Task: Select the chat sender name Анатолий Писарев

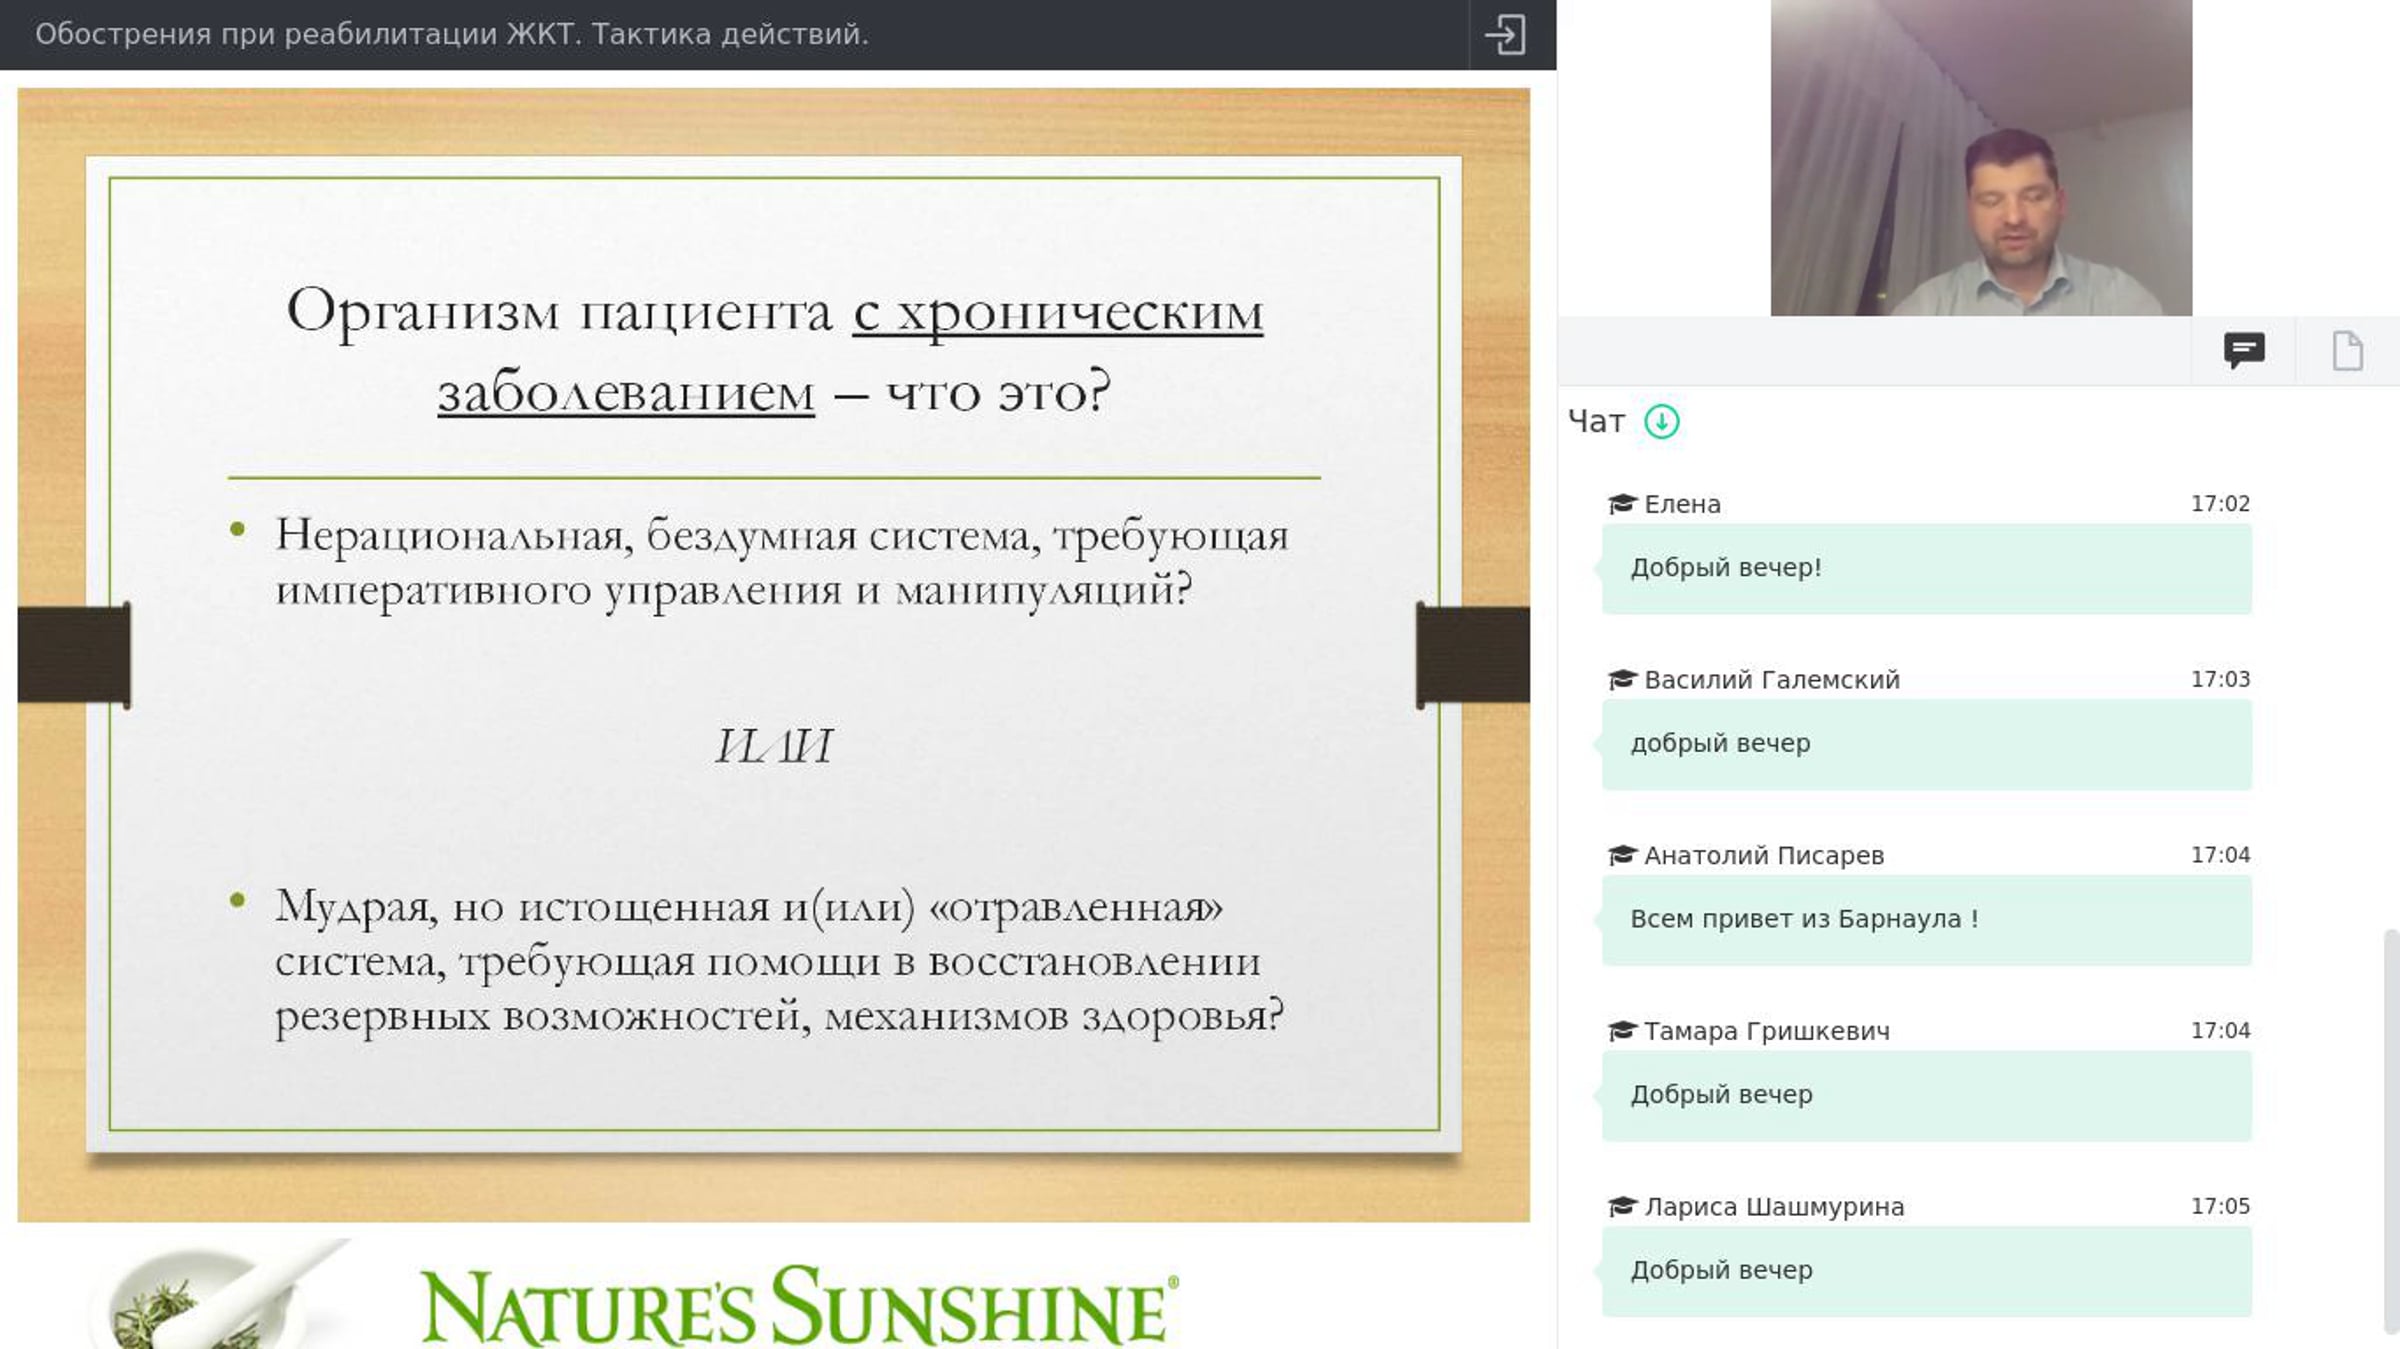Action: [1764, 856]
